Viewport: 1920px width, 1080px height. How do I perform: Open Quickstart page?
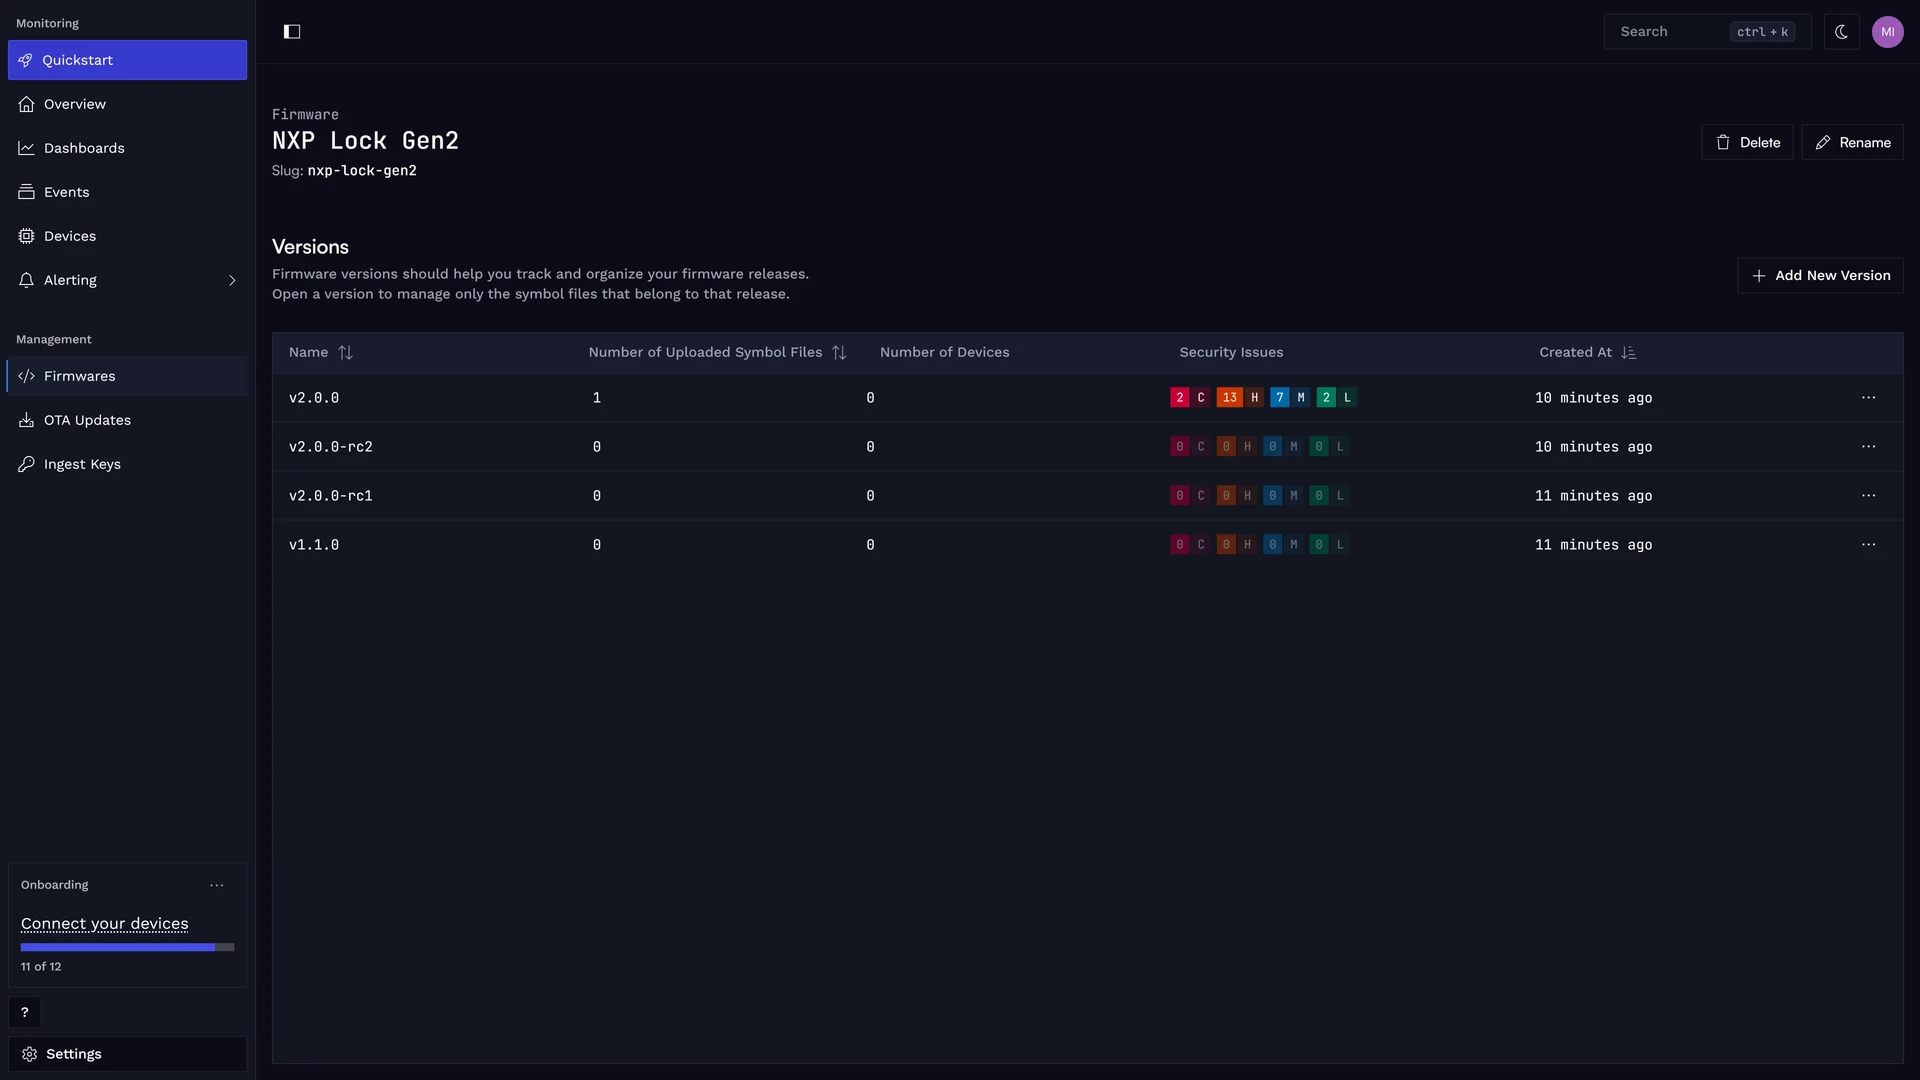click(127, 60)
